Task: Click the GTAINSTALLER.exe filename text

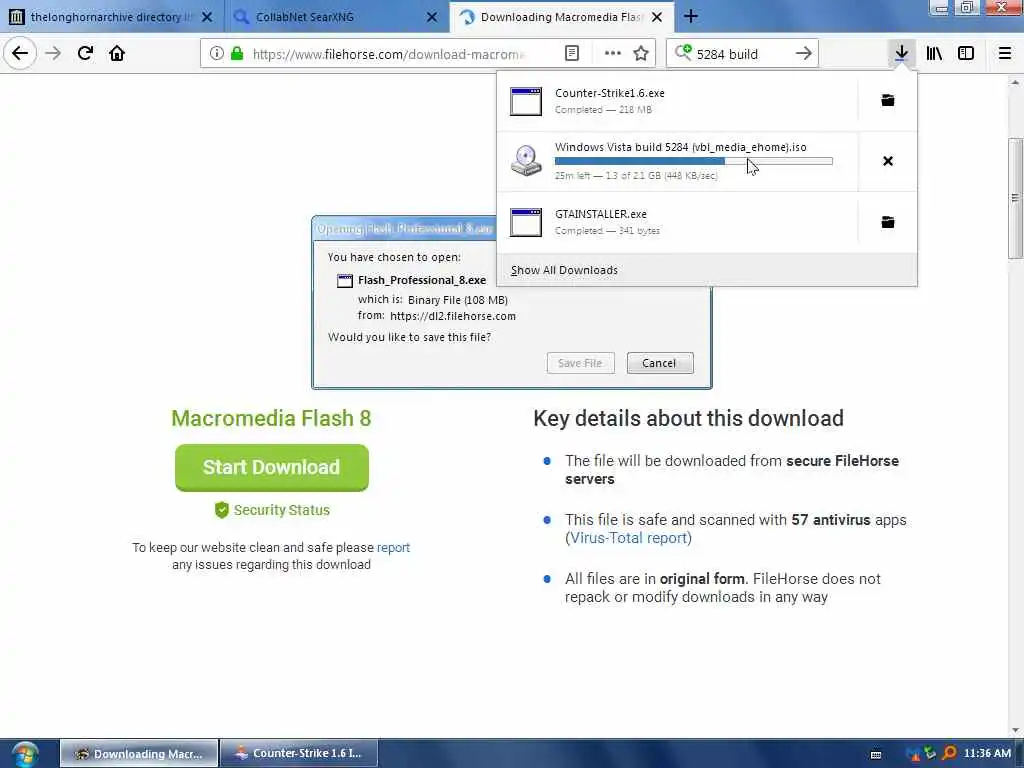Action: pos(601,214)
